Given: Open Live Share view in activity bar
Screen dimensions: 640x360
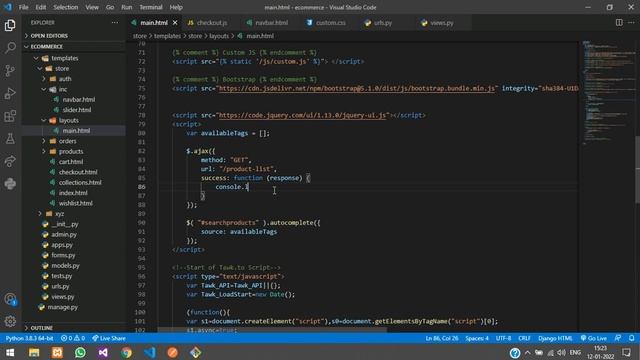Looking at the screenshot, I should tap(10, 161).
